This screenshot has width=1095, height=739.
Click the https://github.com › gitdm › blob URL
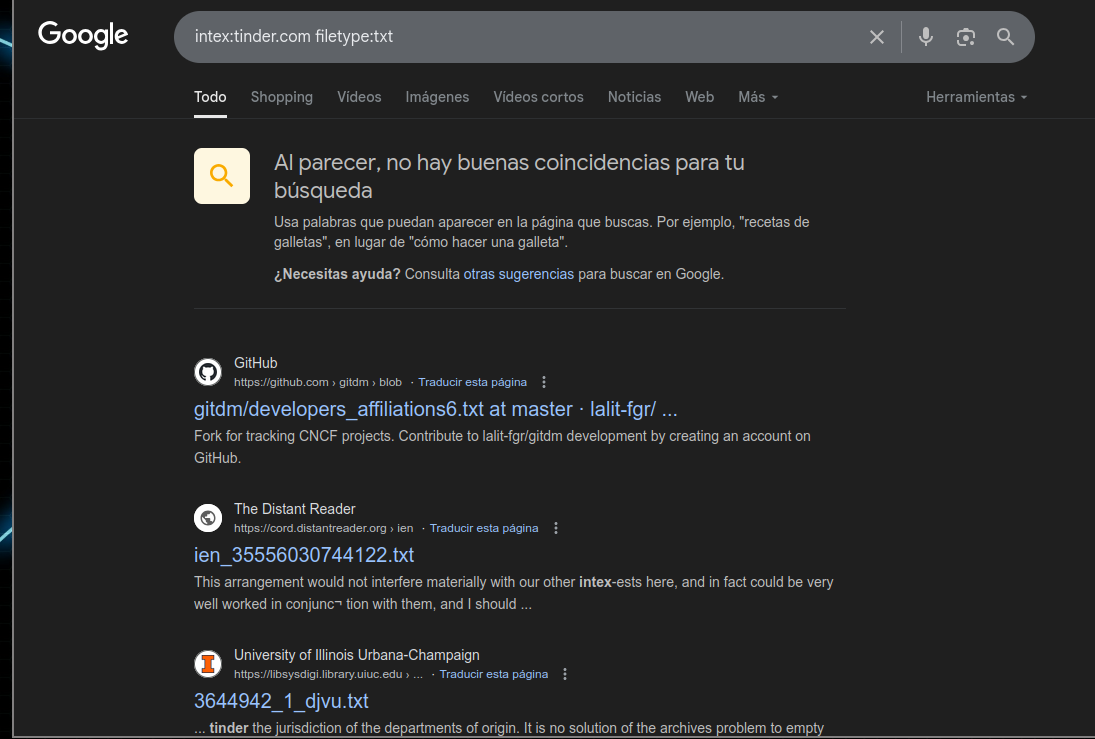[318, 382]
